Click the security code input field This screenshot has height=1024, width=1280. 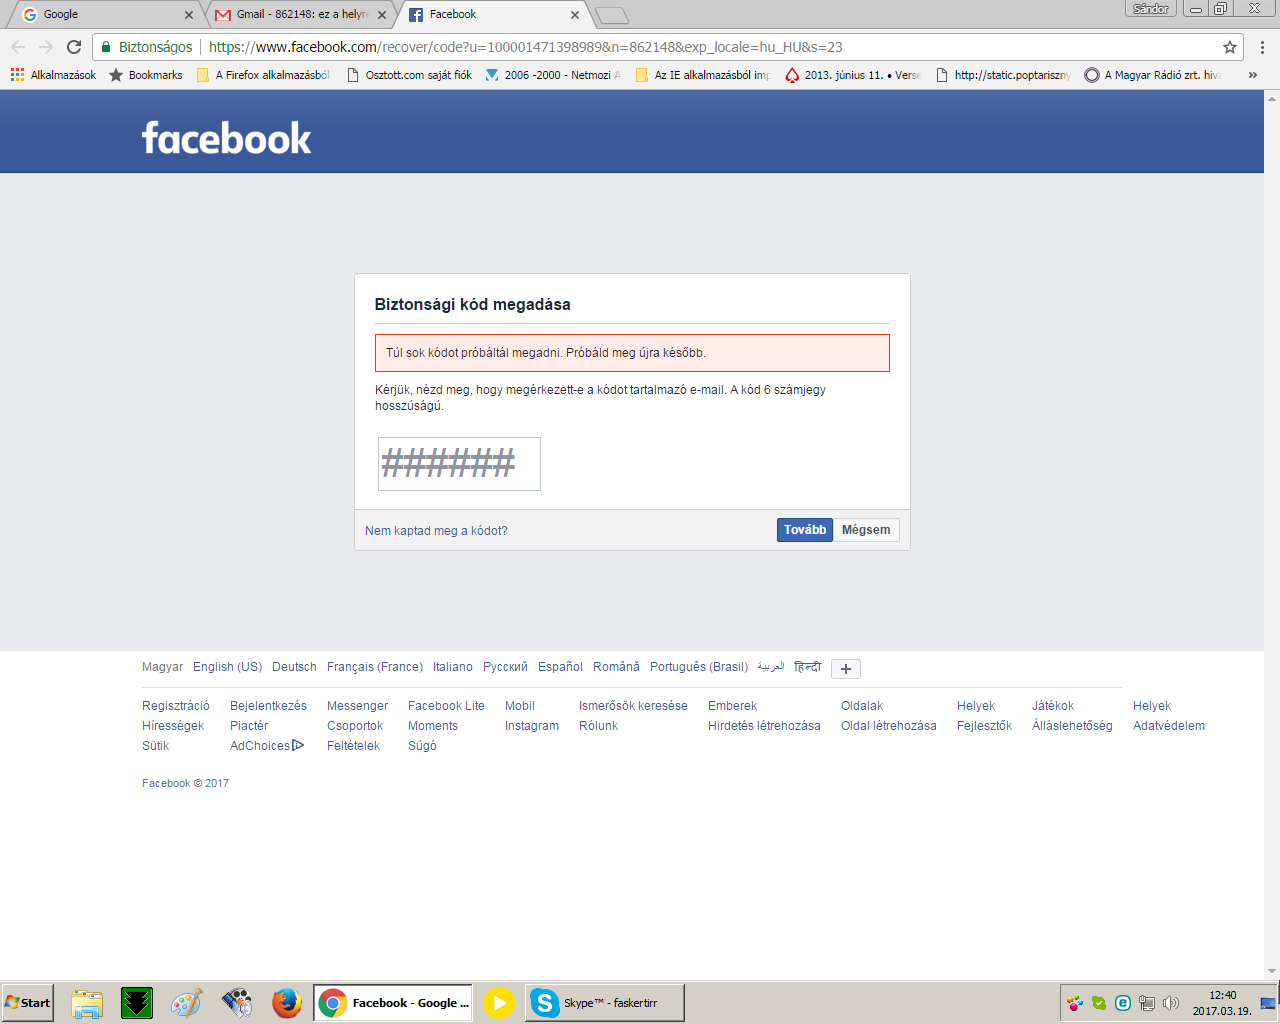click(x=459, y=464)
